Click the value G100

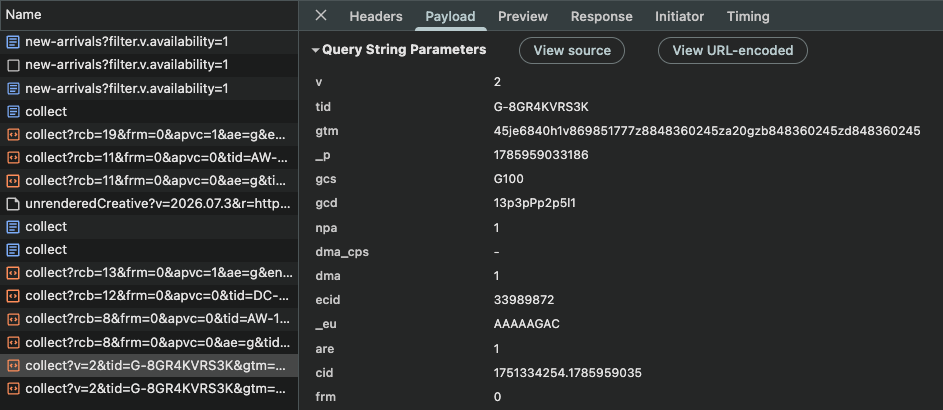tap(509, 179)
